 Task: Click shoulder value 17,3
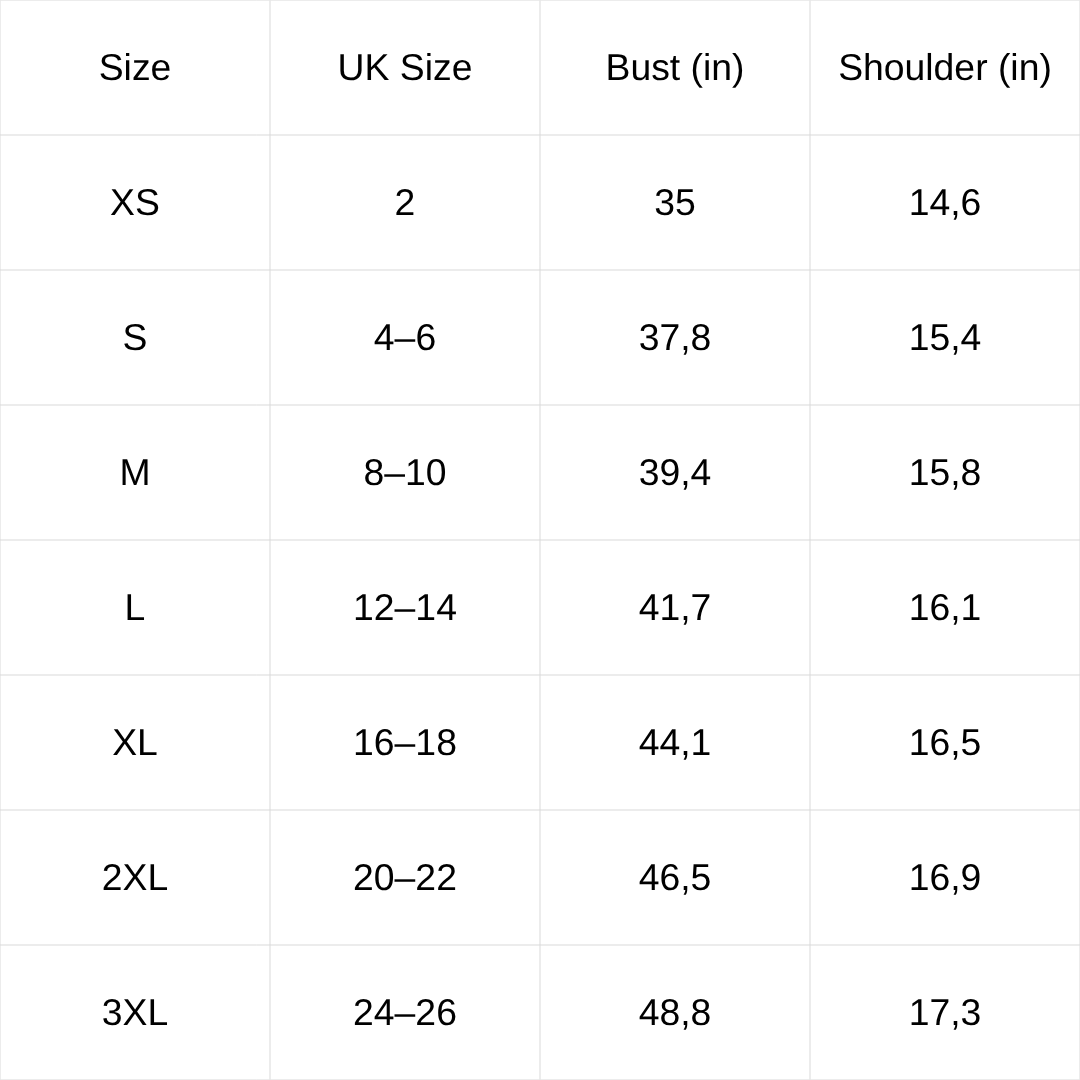pos(945,1013)
